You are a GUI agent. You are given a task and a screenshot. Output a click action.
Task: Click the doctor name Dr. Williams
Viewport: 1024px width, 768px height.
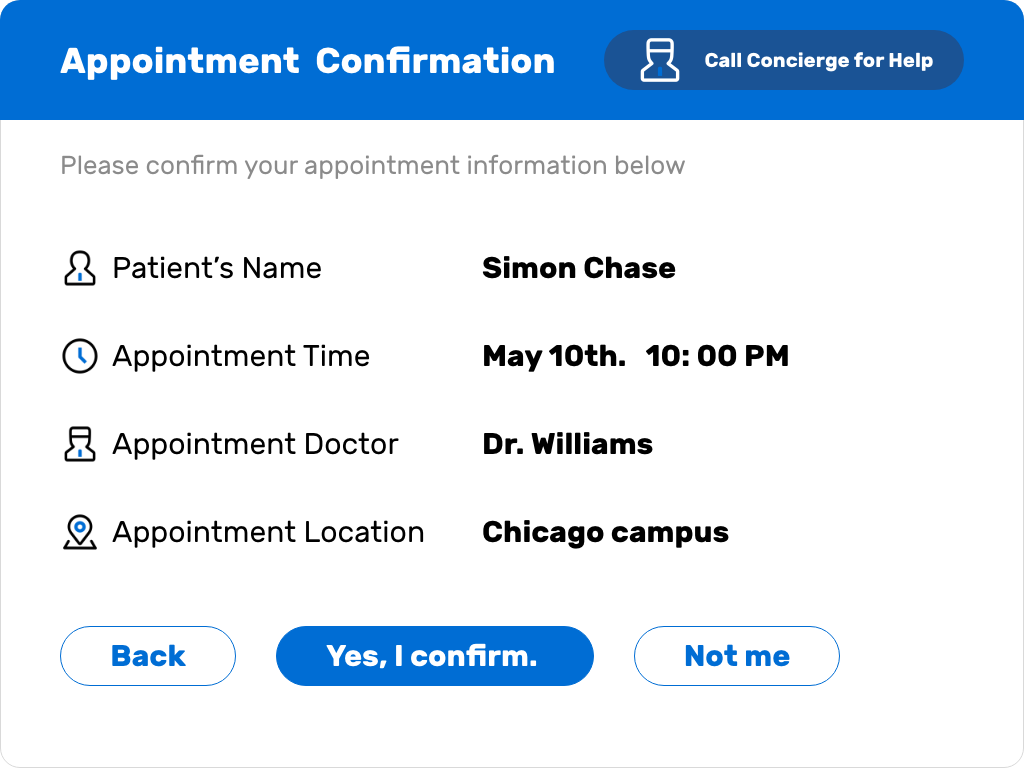pos(567,444)
